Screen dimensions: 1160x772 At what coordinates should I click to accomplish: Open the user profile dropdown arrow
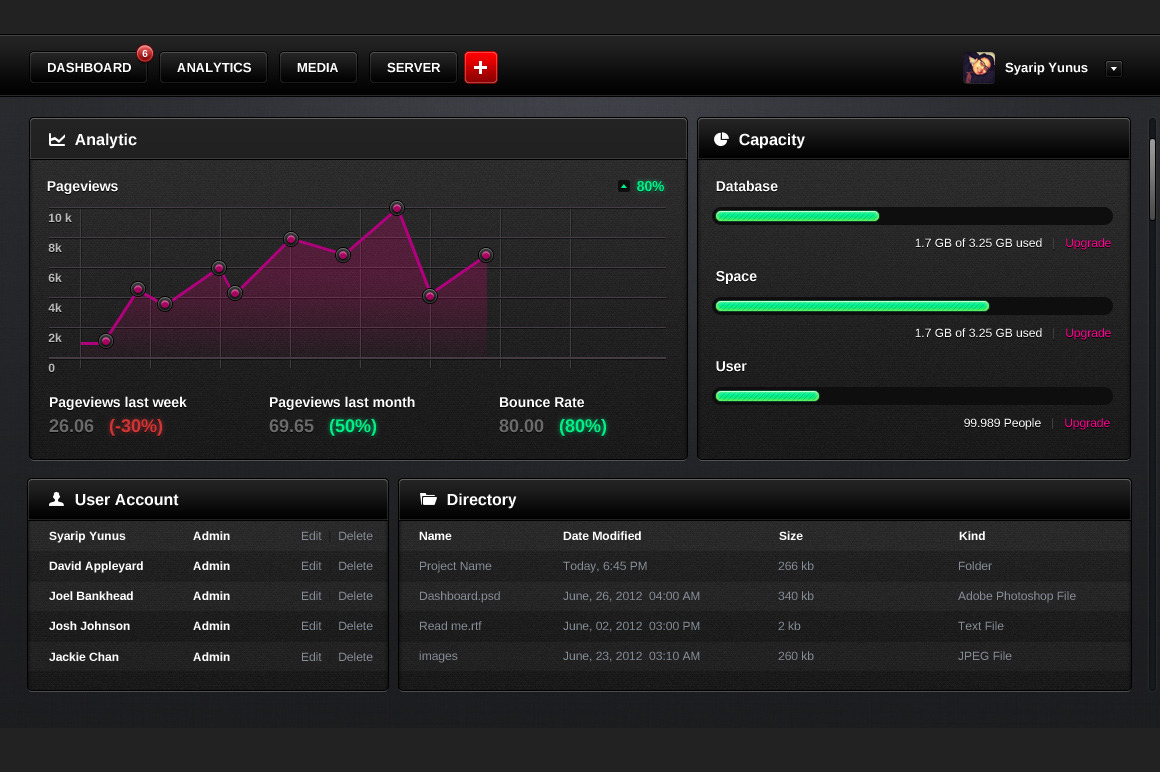coord(1114,69)
